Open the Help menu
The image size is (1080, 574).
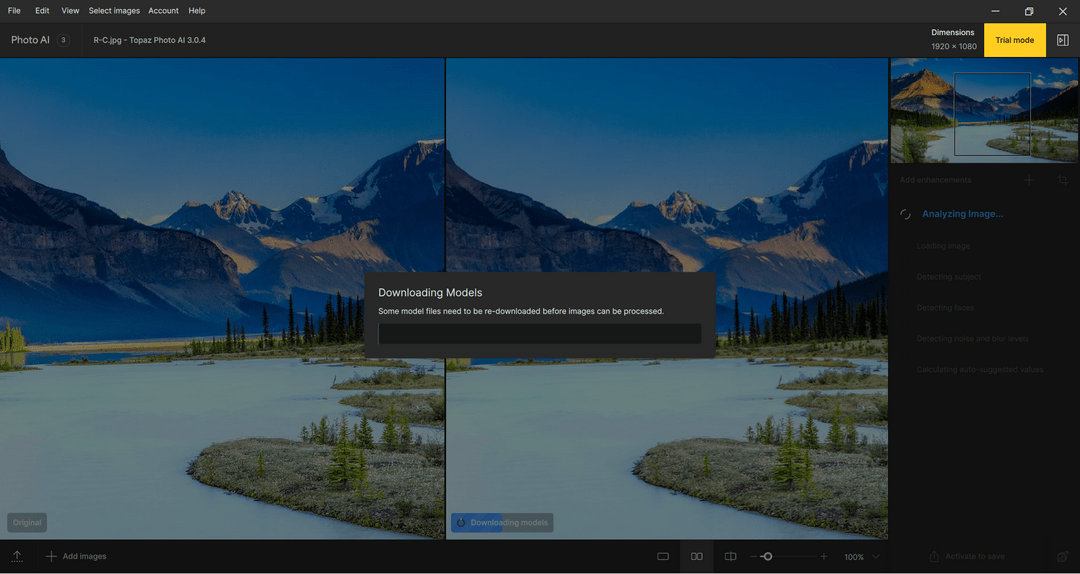point(197,11)
